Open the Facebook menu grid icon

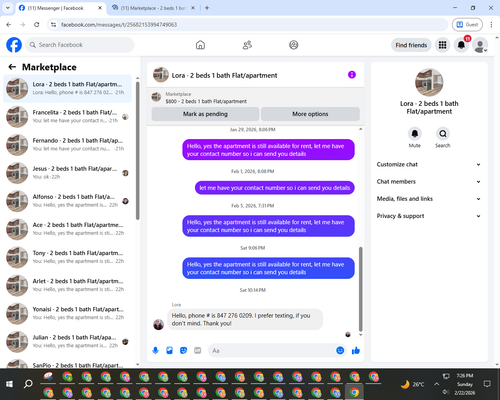[442, 45]
